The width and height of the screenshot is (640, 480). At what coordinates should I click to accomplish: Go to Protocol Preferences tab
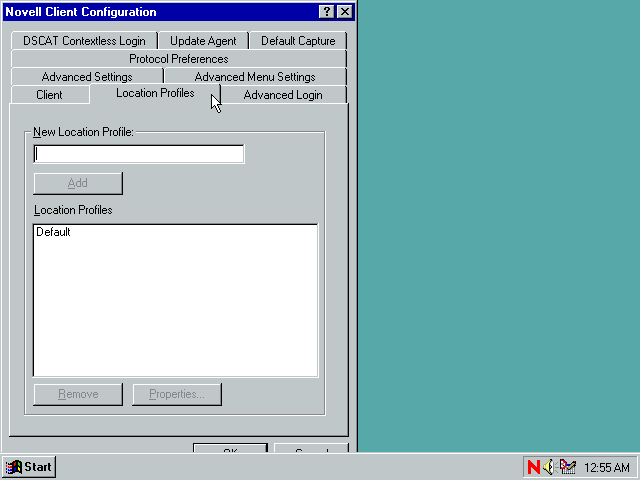(179, 59)
